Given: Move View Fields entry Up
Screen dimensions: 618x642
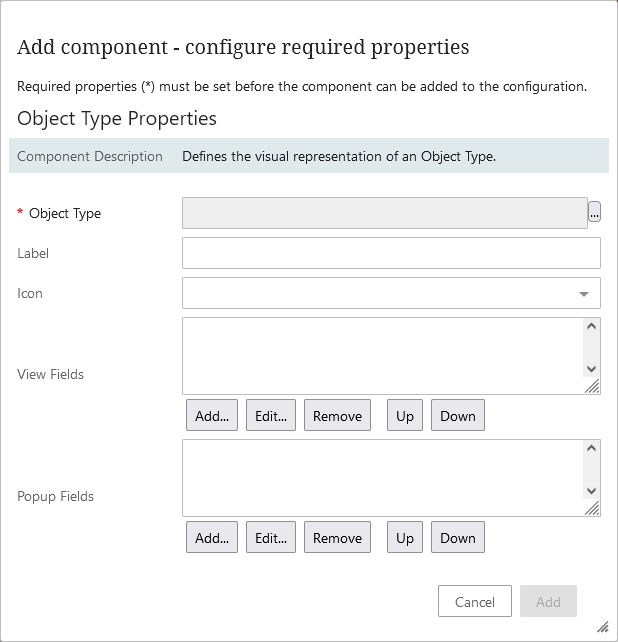Looking at the screenshot, I should (x=405, y=416).
